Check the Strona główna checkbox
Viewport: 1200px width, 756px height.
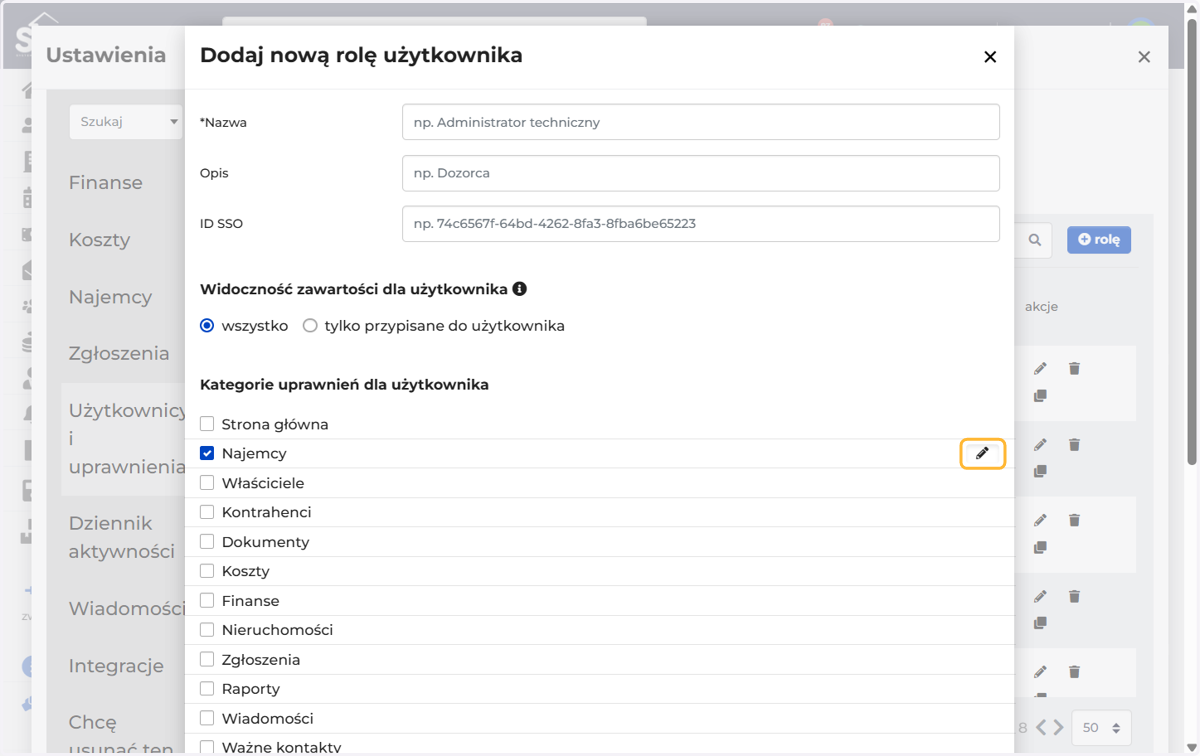click(x=207, y=424)
